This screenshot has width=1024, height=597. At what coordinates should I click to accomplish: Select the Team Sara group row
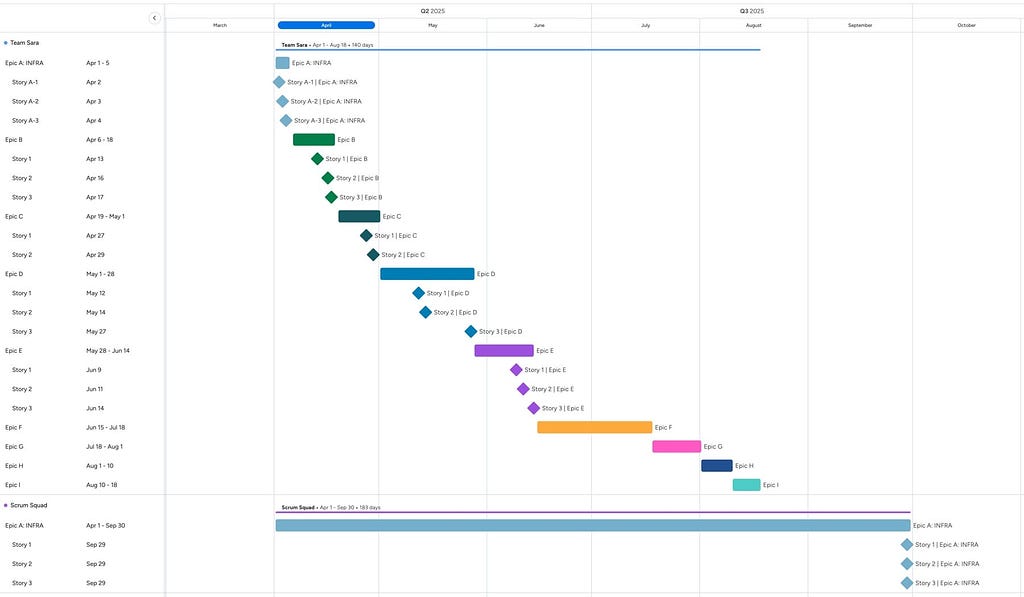[82, 43]
